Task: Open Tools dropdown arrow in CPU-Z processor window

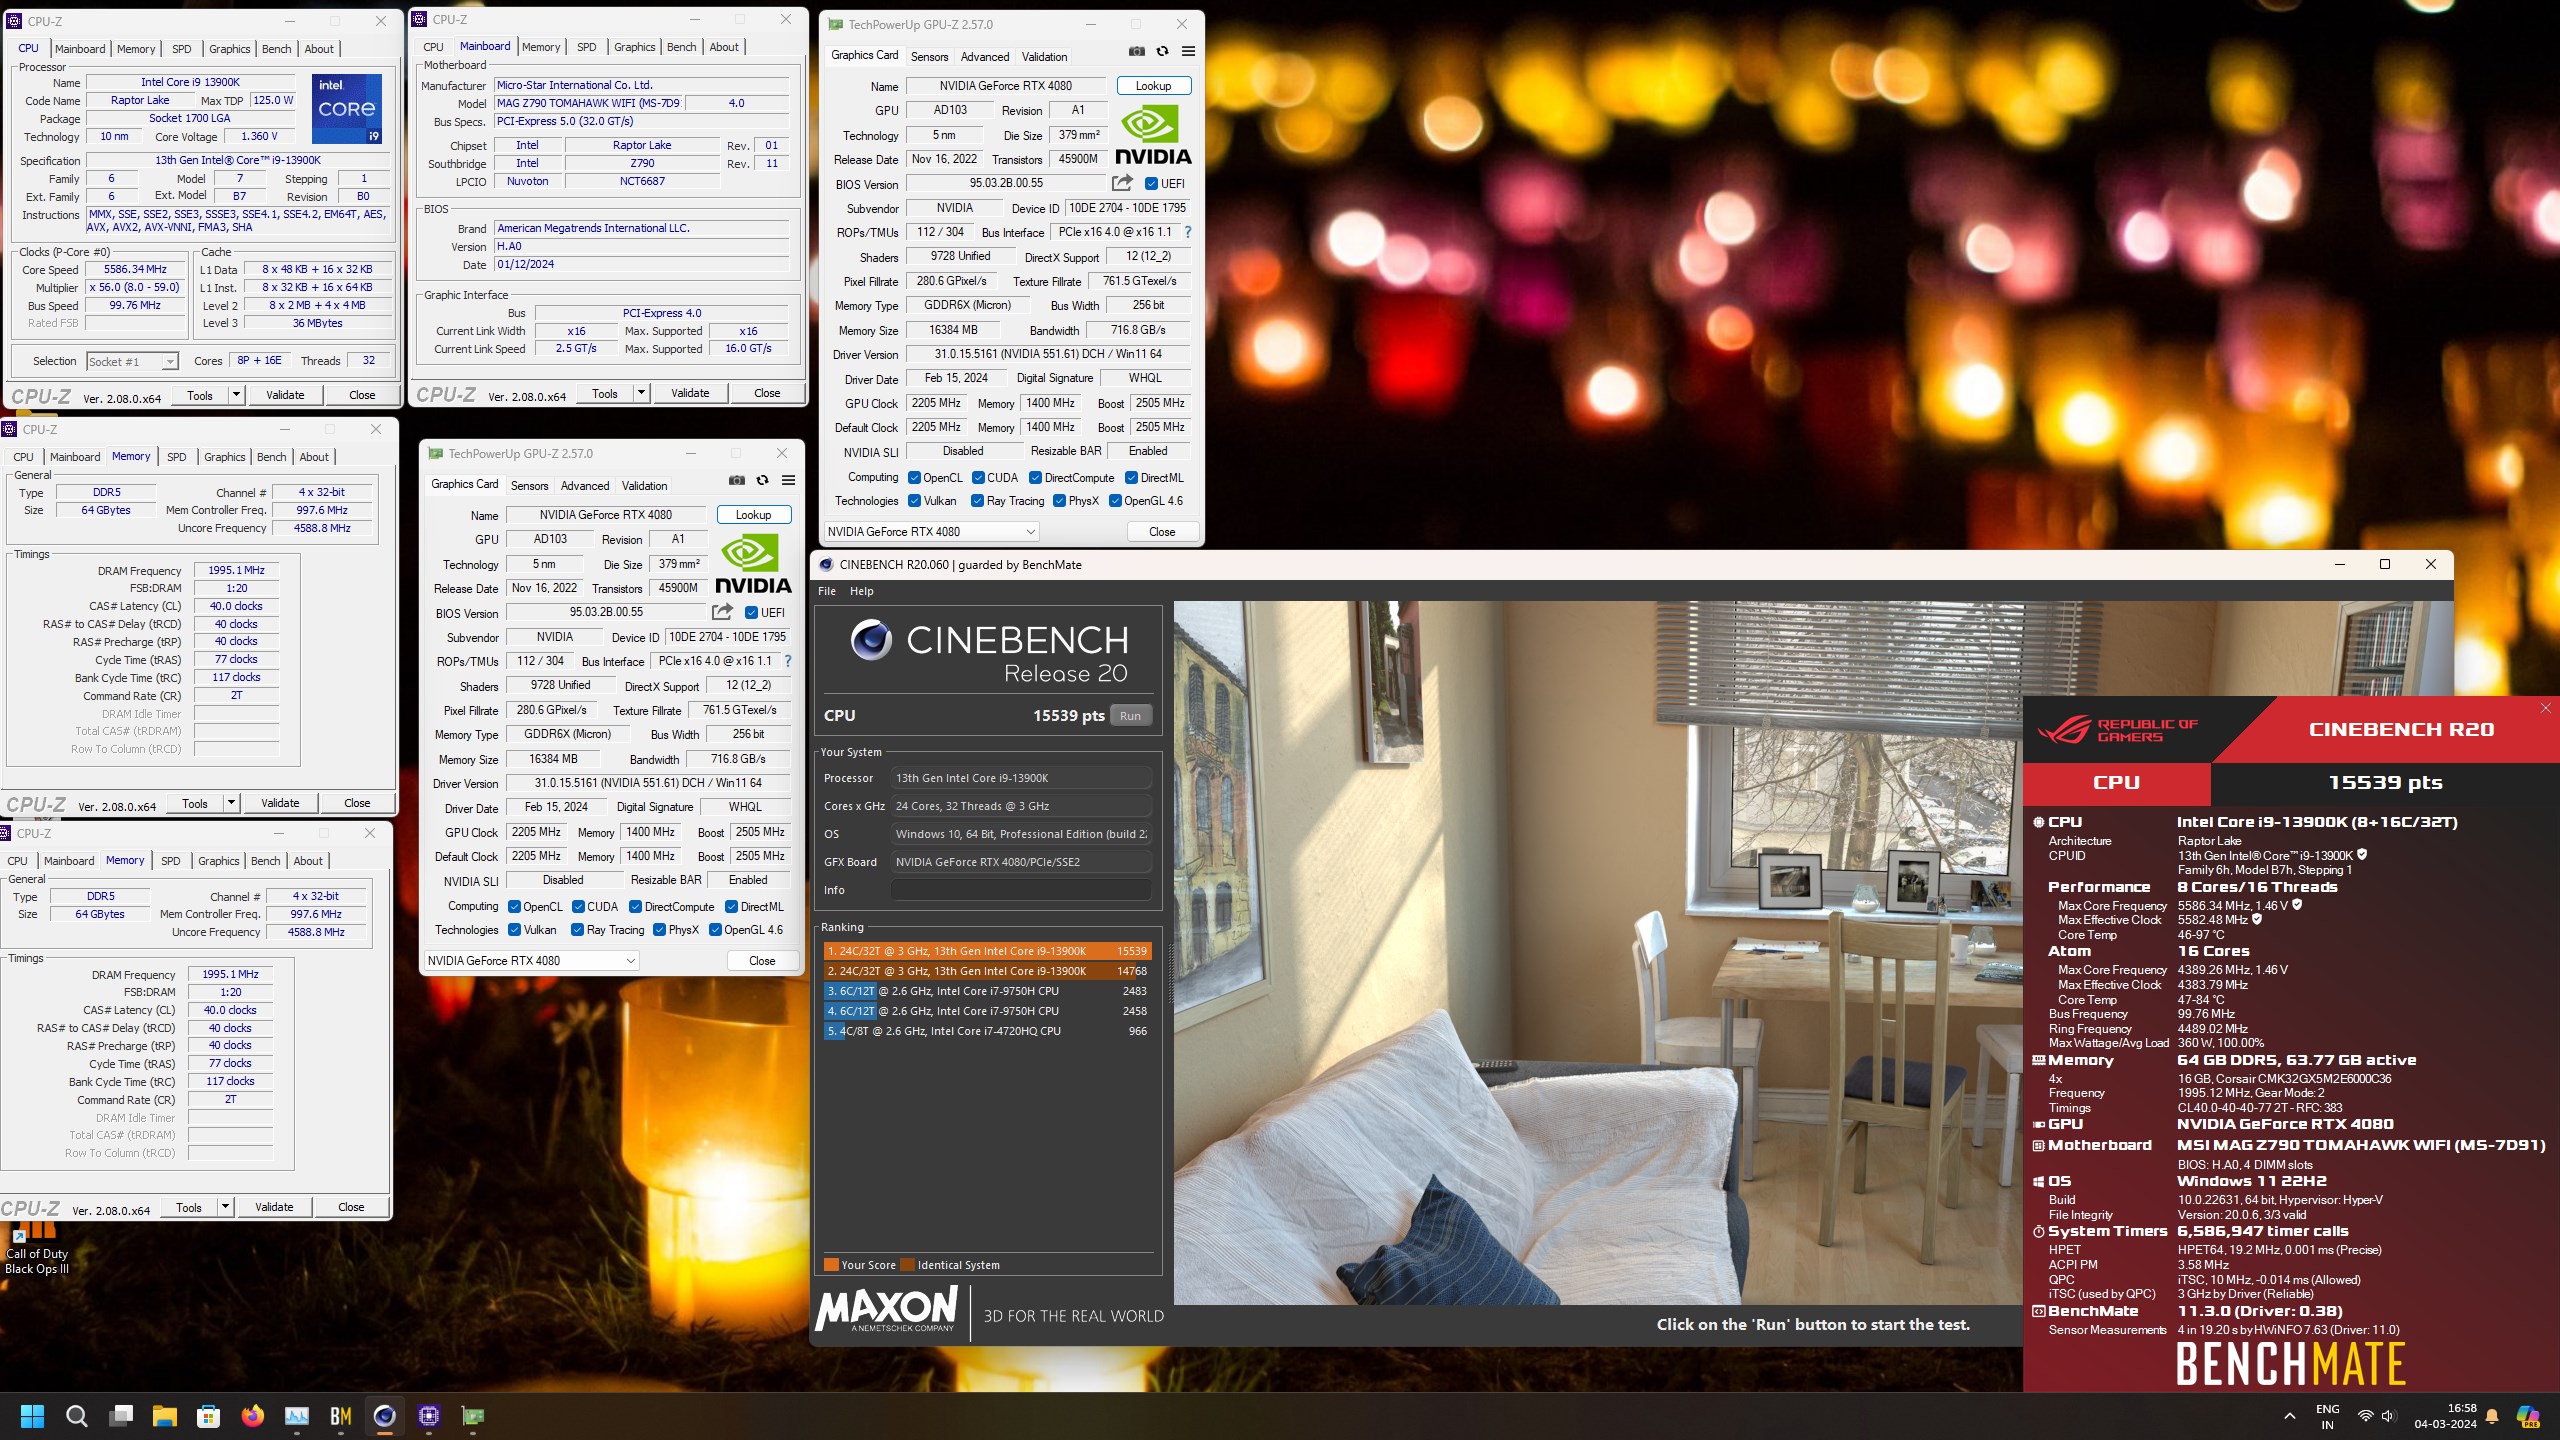Action: (x=236, y=395)
